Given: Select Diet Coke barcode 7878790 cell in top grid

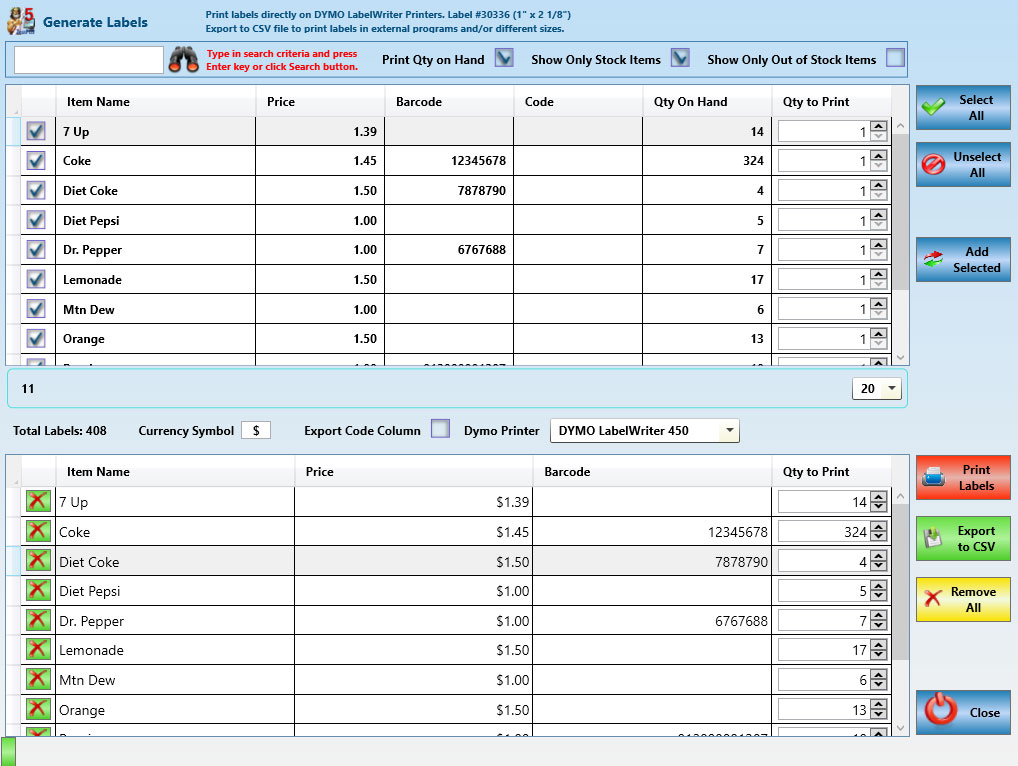Looking at the screenshot, I should point(449,190).
